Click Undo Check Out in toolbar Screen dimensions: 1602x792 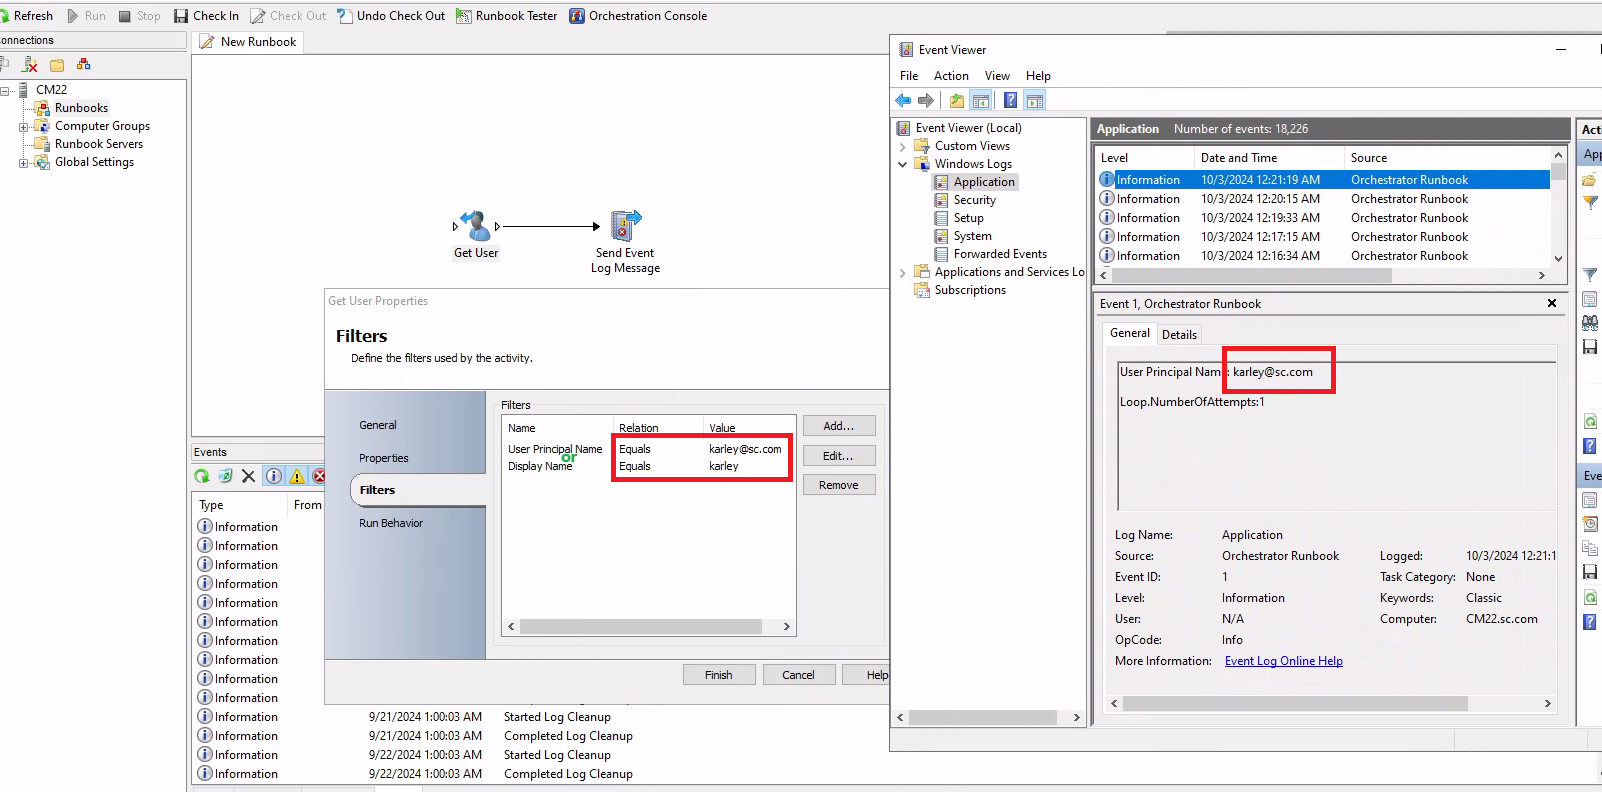tap(391, 16)
